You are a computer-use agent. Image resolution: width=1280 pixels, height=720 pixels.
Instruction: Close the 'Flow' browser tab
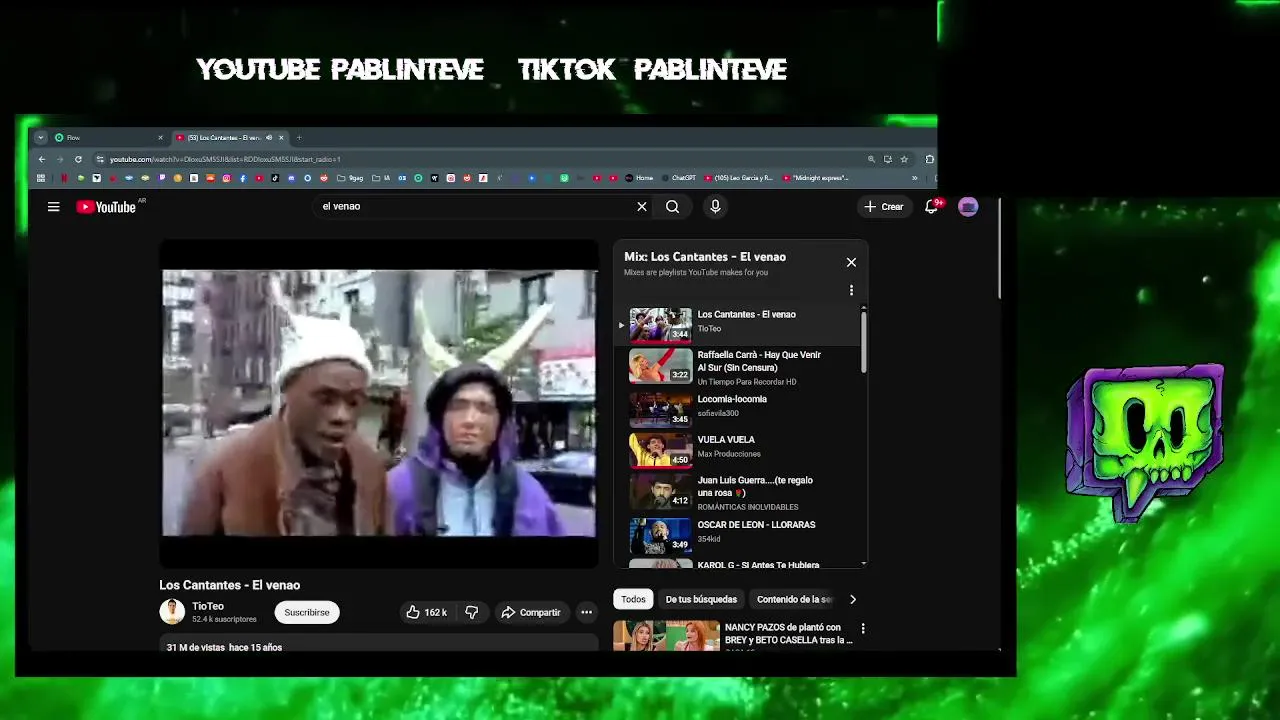[x=160, y=137]
